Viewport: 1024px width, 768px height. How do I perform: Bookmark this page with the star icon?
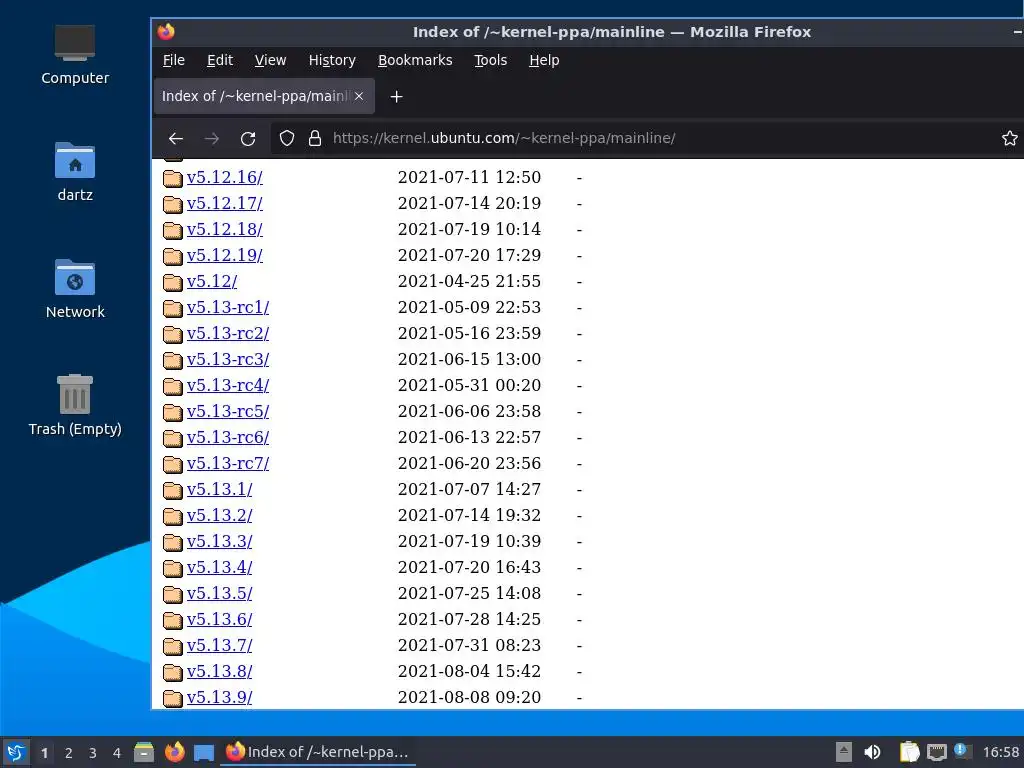(x=1010, y=138)
